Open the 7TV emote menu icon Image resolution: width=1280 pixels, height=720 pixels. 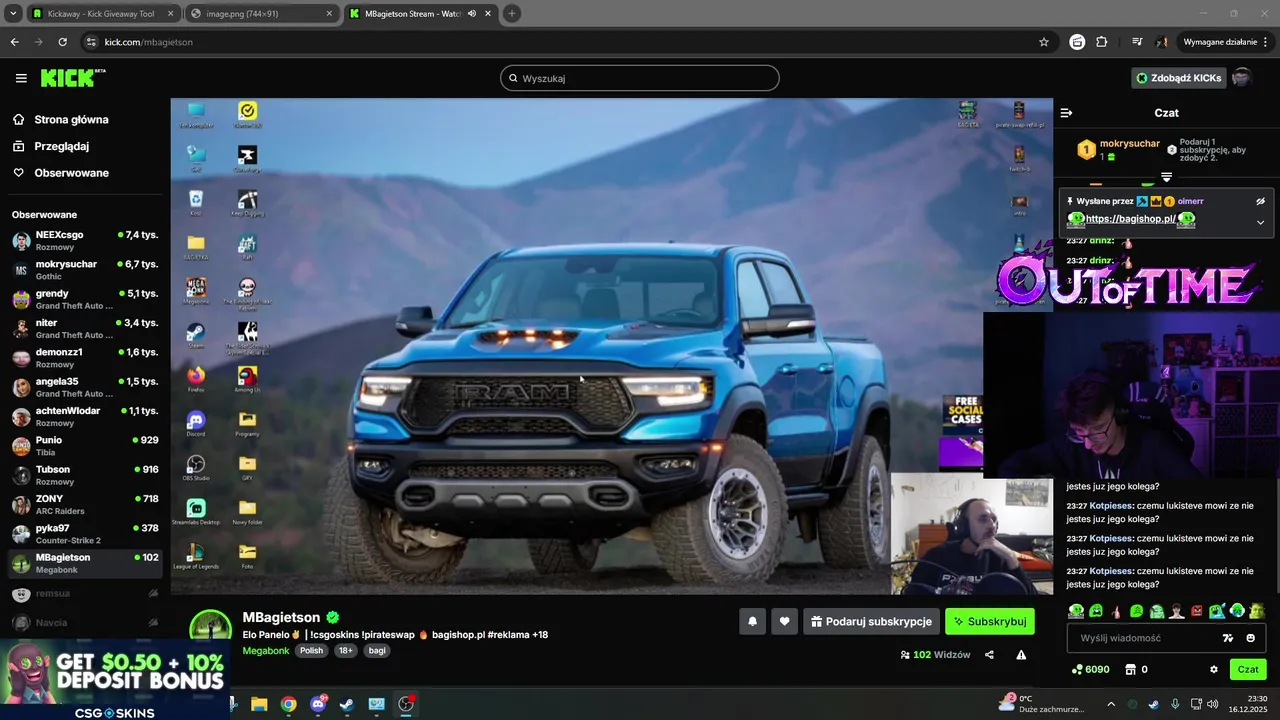[1228, 638]
